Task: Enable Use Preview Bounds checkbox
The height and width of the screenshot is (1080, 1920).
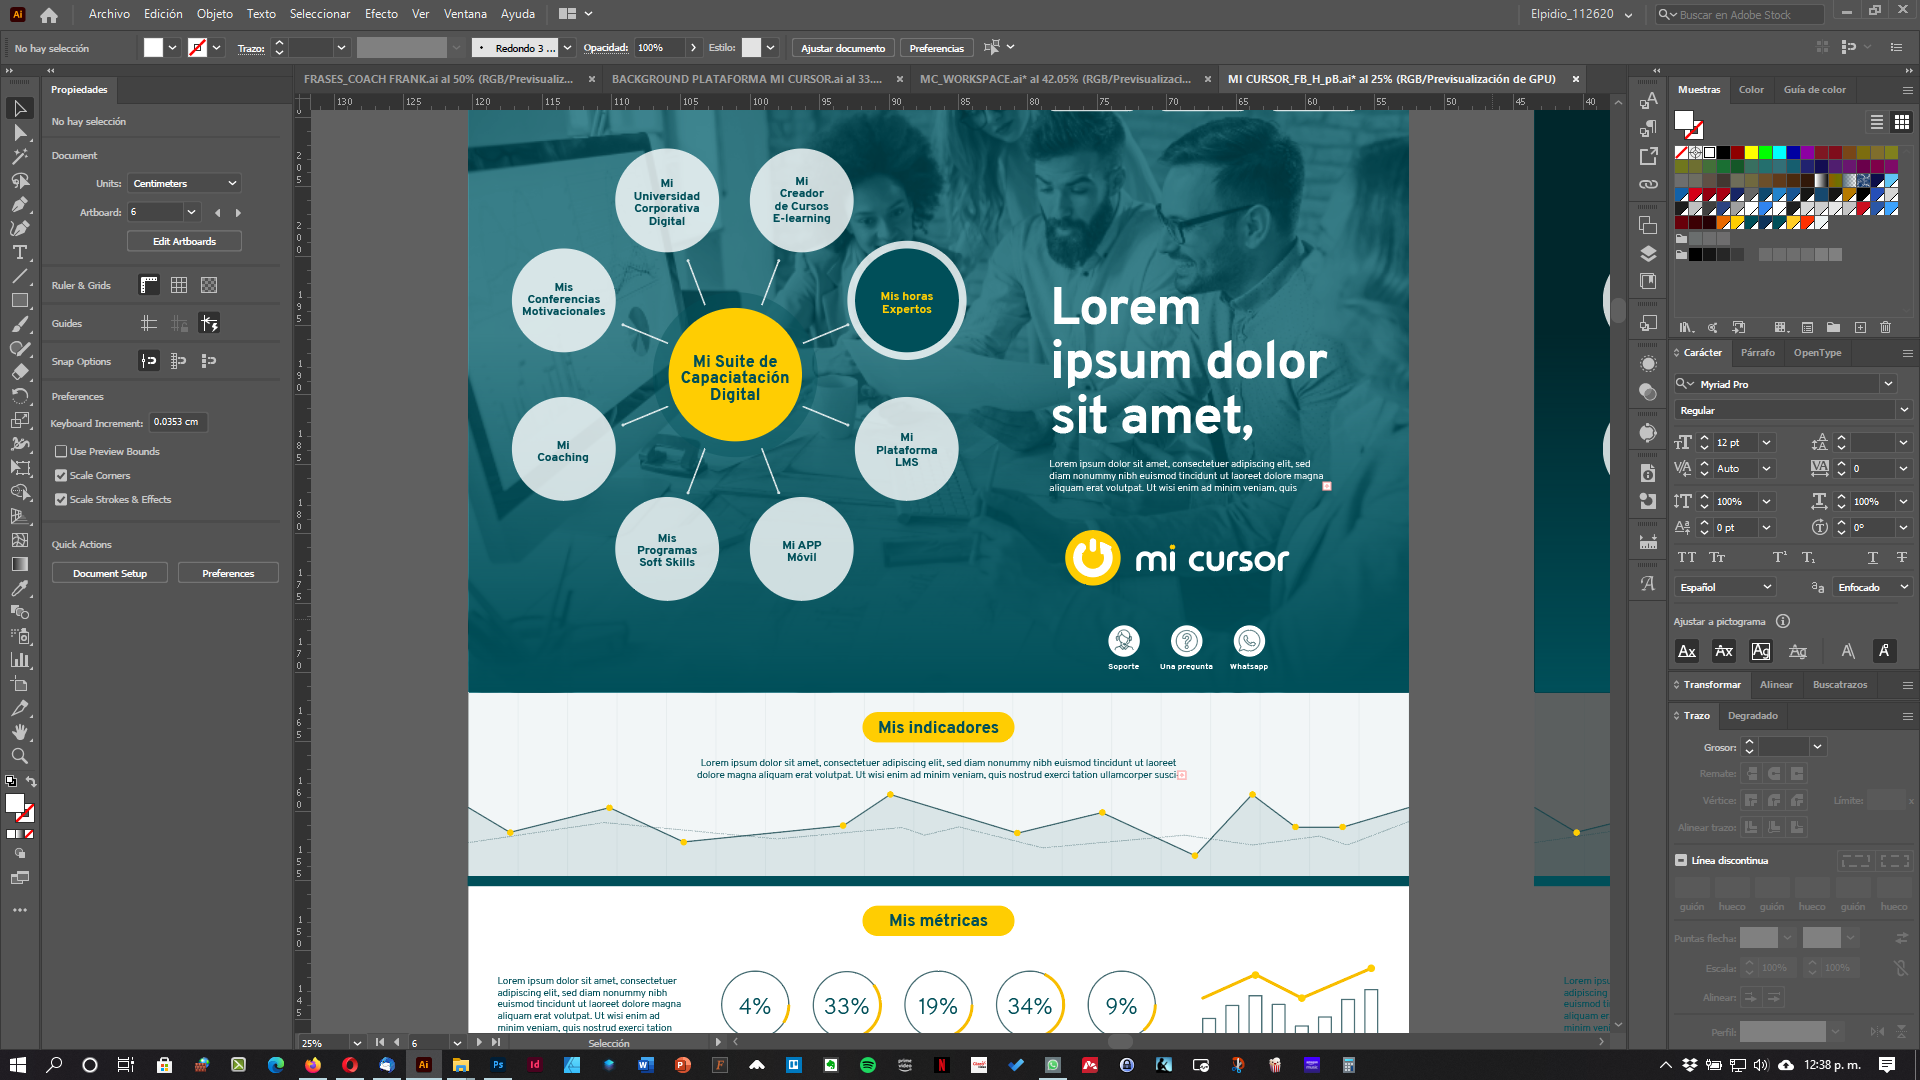Action: 61,452
